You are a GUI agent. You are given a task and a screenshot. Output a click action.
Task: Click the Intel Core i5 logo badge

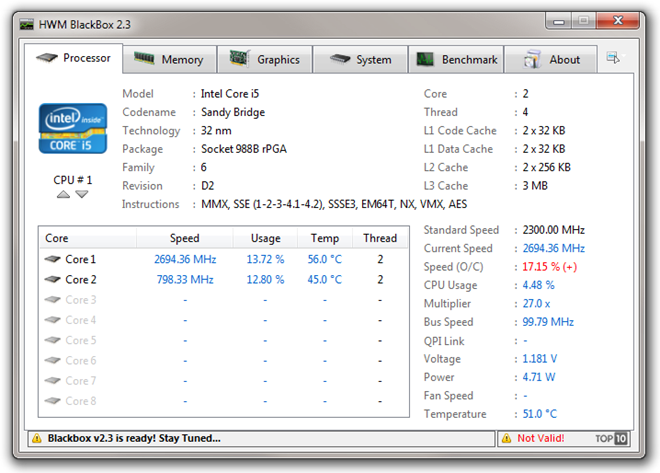pyautogui.click(x=73, y=128)
